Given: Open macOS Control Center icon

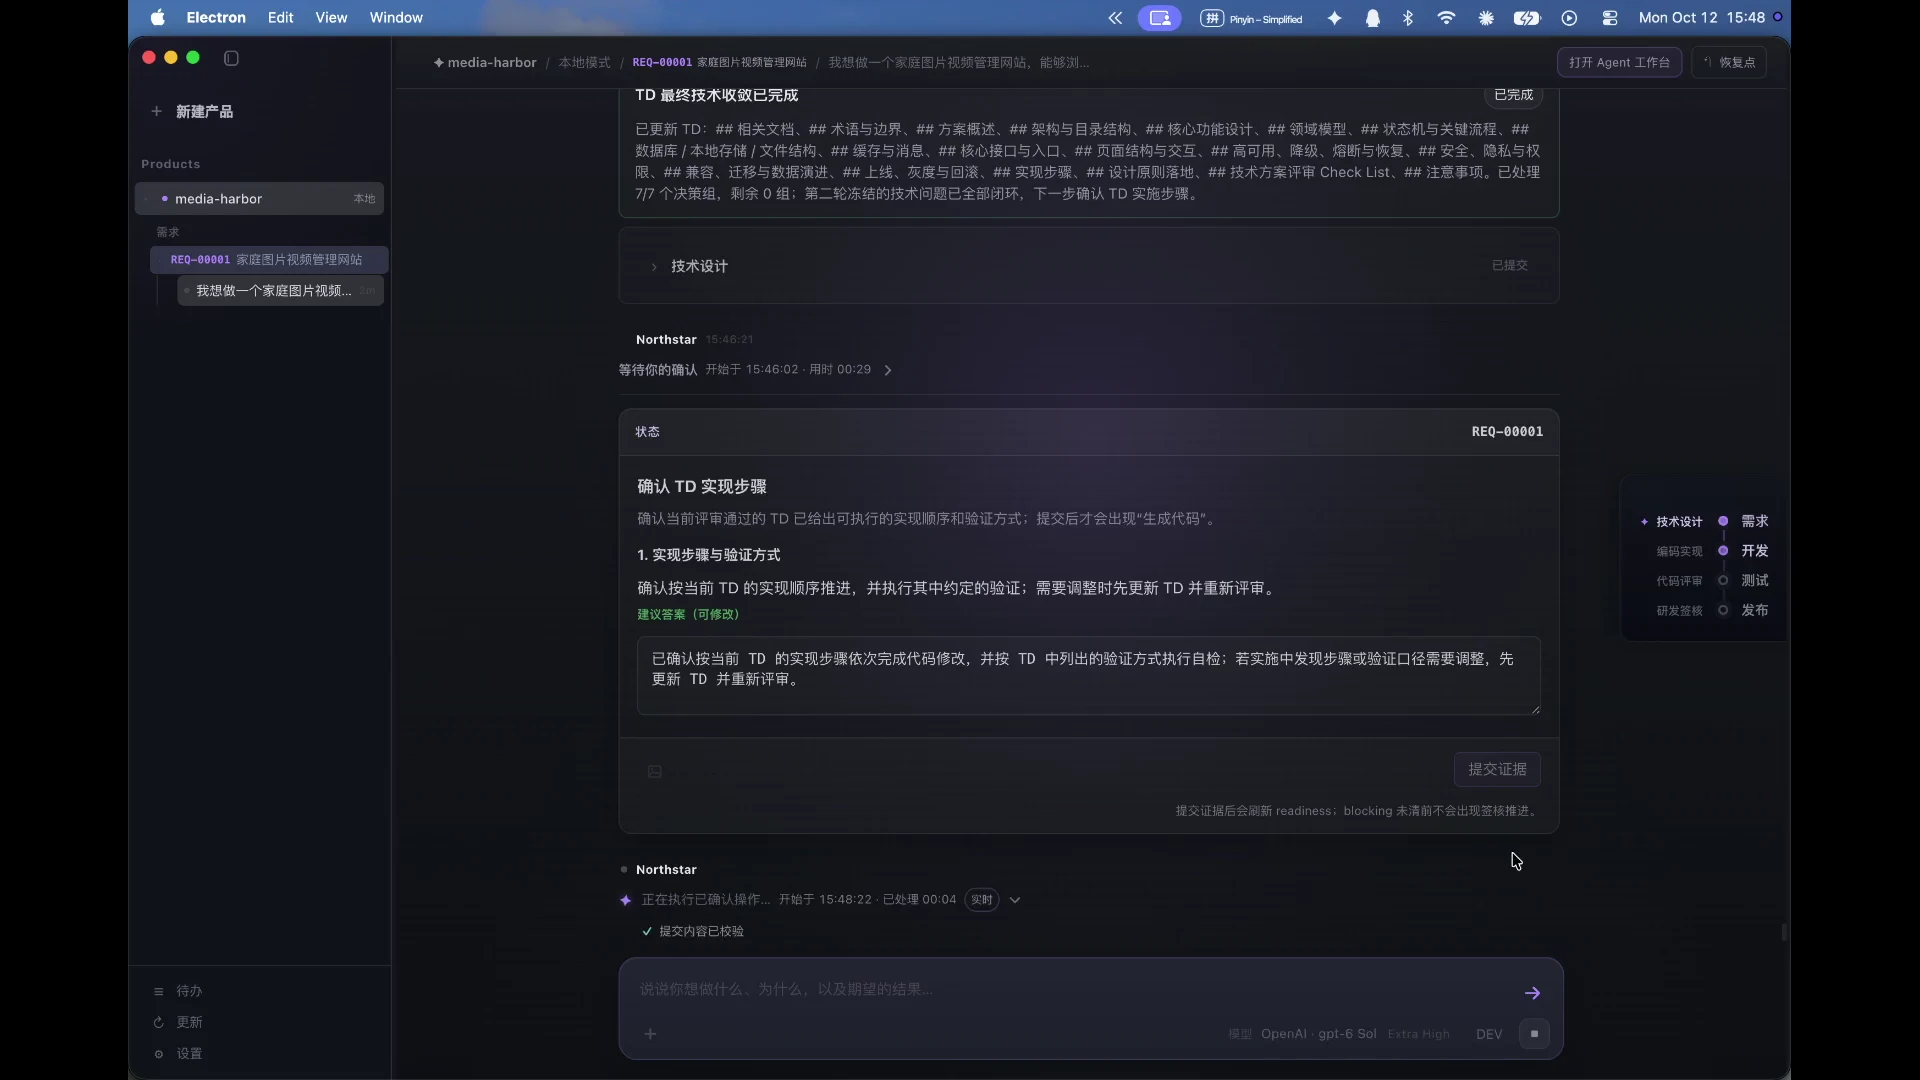Looking at the screenshot, I should [1610, 18].
